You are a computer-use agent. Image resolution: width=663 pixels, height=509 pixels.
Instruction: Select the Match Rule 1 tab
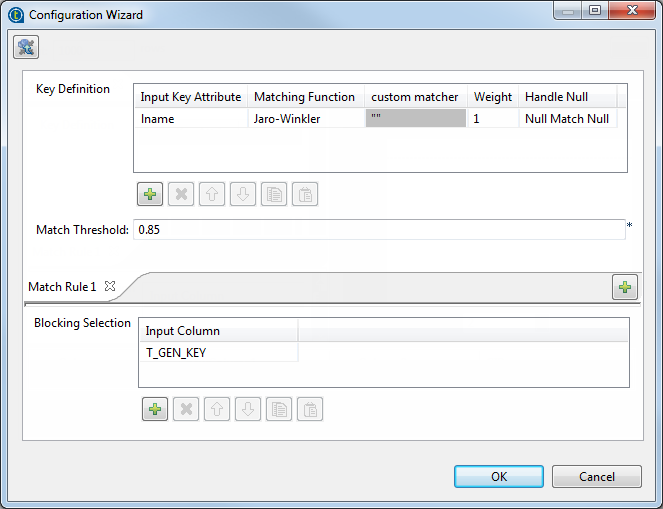coord(62,287)
